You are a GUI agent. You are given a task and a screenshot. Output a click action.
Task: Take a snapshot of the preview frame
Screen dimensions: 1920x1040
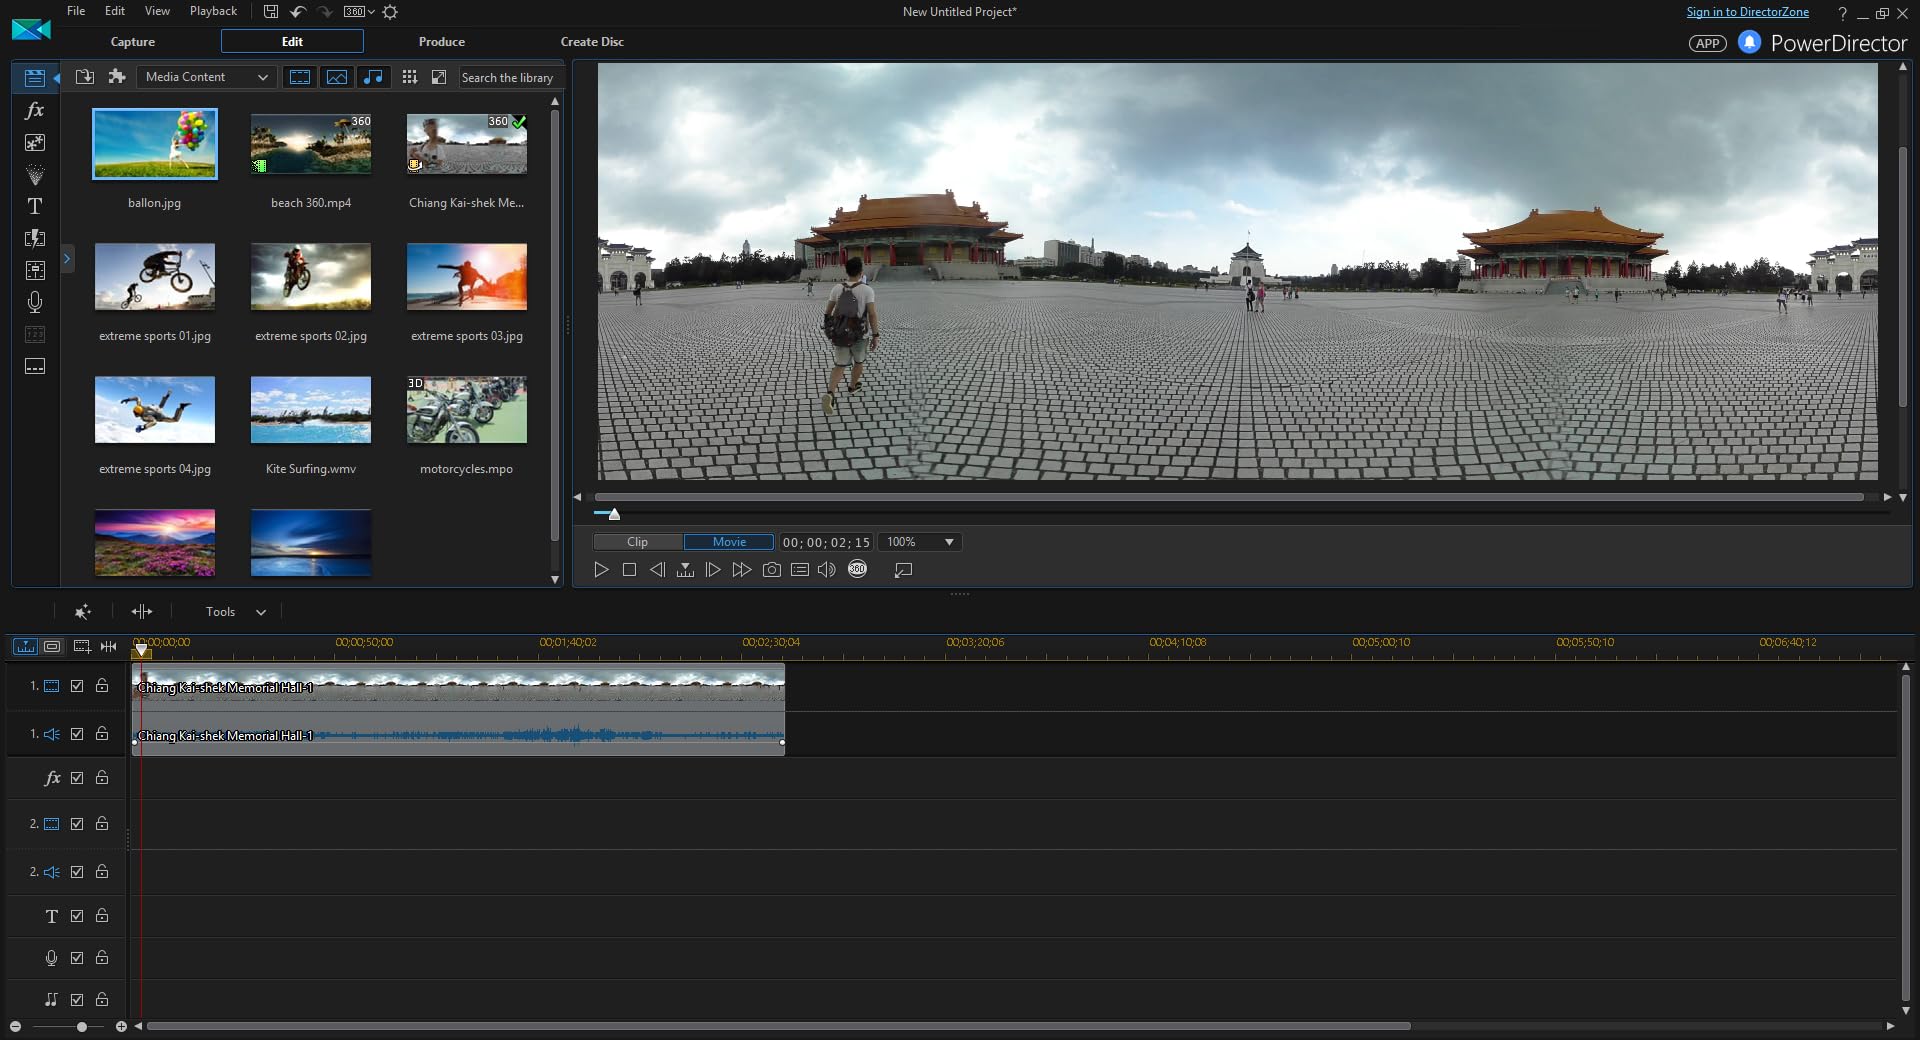(771, 570)
